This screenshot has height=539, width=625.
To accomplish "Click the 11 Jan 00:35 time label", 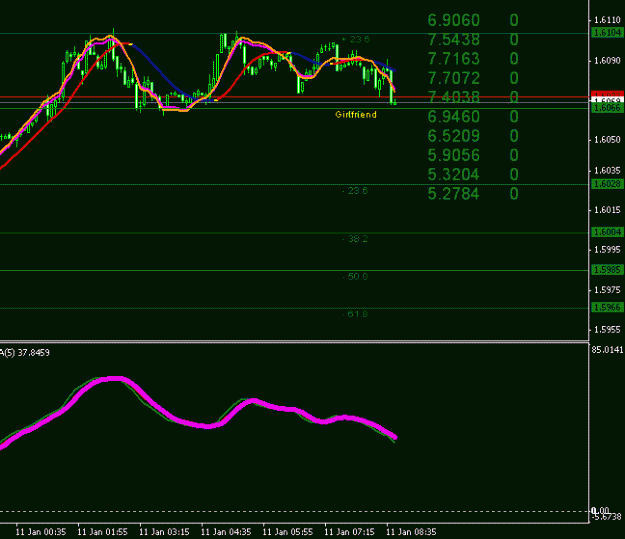I will tap(41, 532).
